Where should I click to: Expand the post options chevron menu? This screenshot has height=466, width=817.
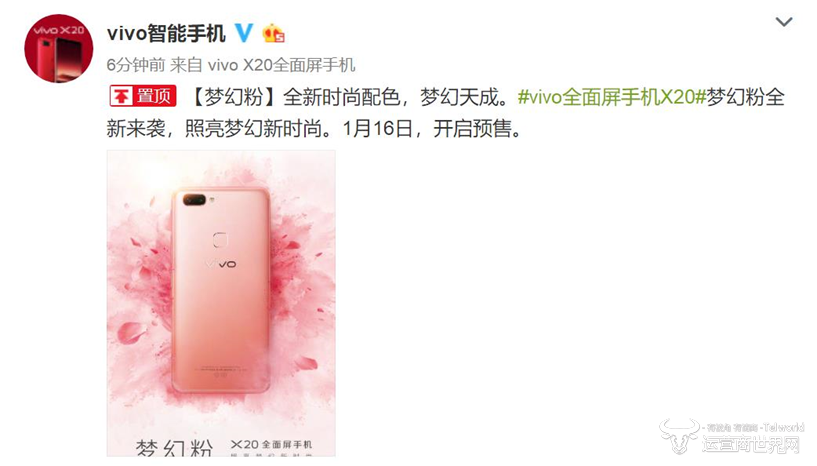coord(784,22)
